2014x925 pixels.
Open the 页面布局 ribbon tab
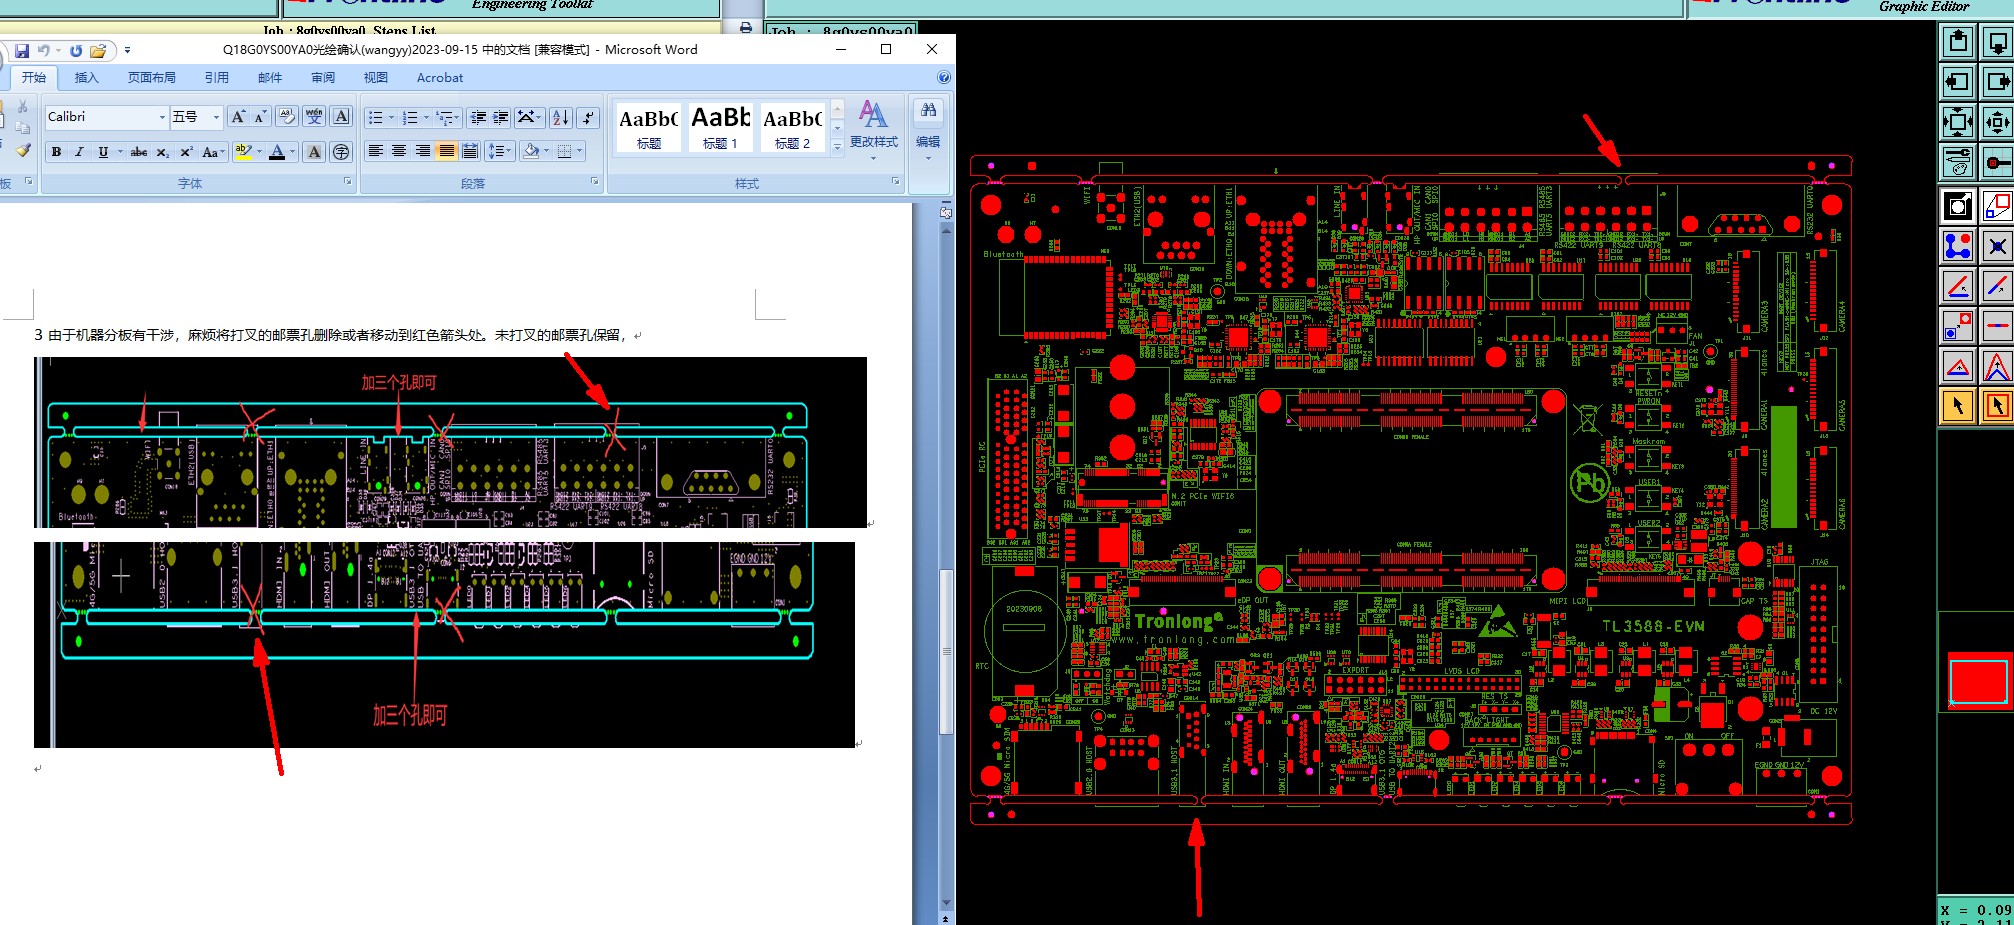click(x=152, y=78)
